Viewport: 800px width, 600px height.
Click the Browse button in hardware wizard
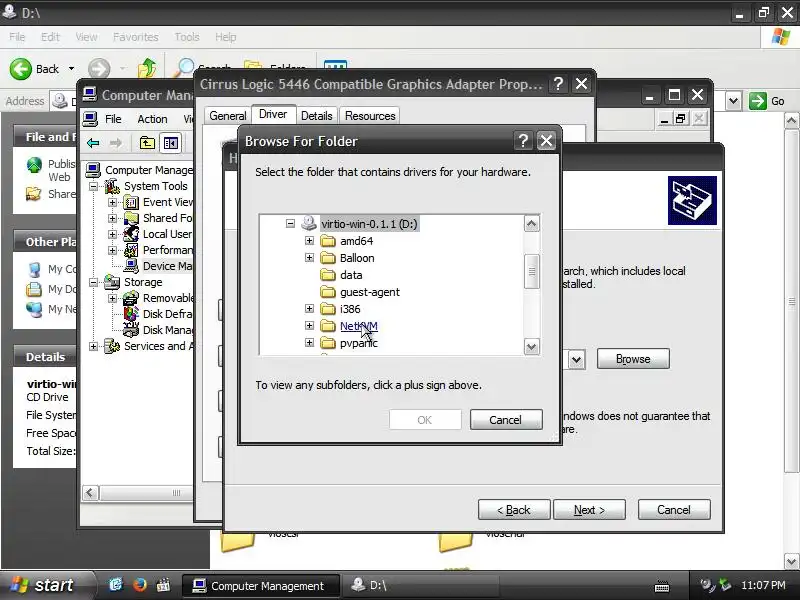[633, 359]
